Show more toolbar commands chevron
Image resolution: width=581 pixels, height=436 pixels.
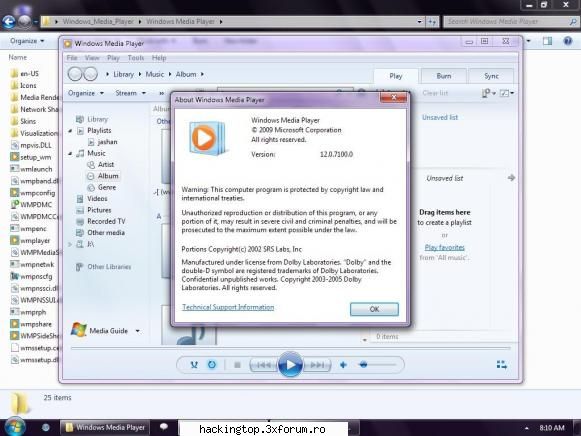(162, 93)
